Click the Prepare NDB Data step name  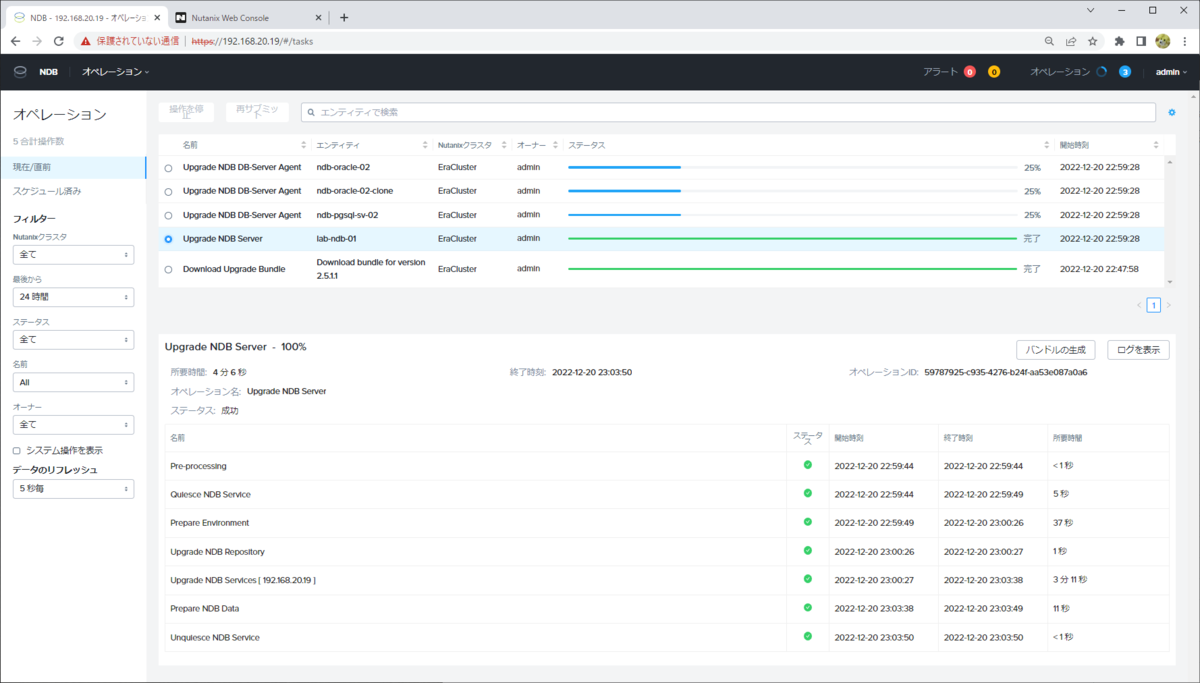click(204, 608)
